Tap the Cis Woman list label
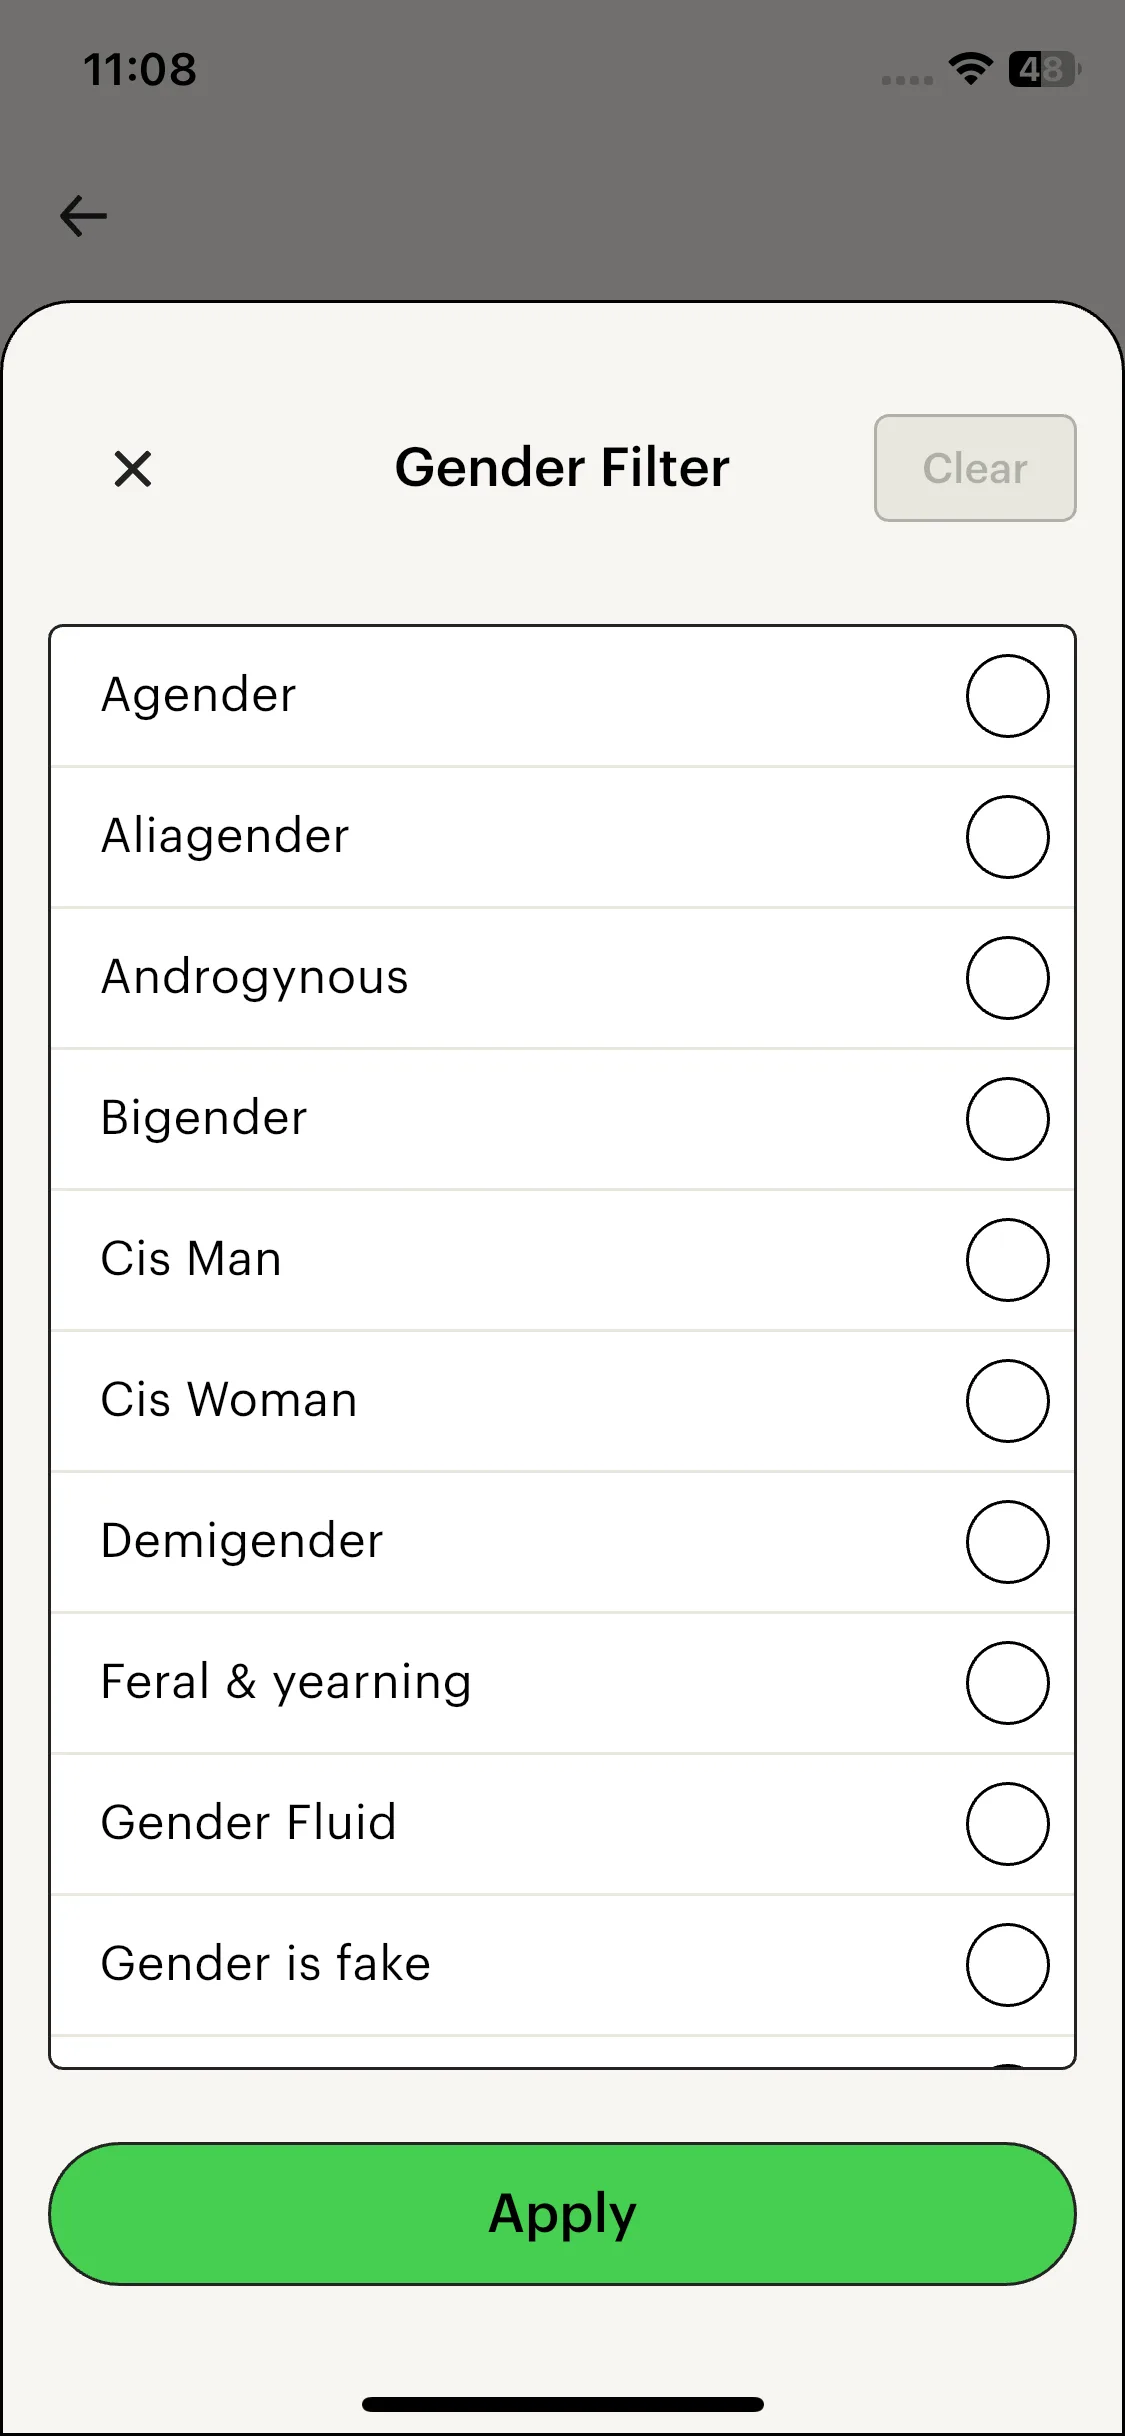Screen dimensions: 1125x2436 [229, 1400]
